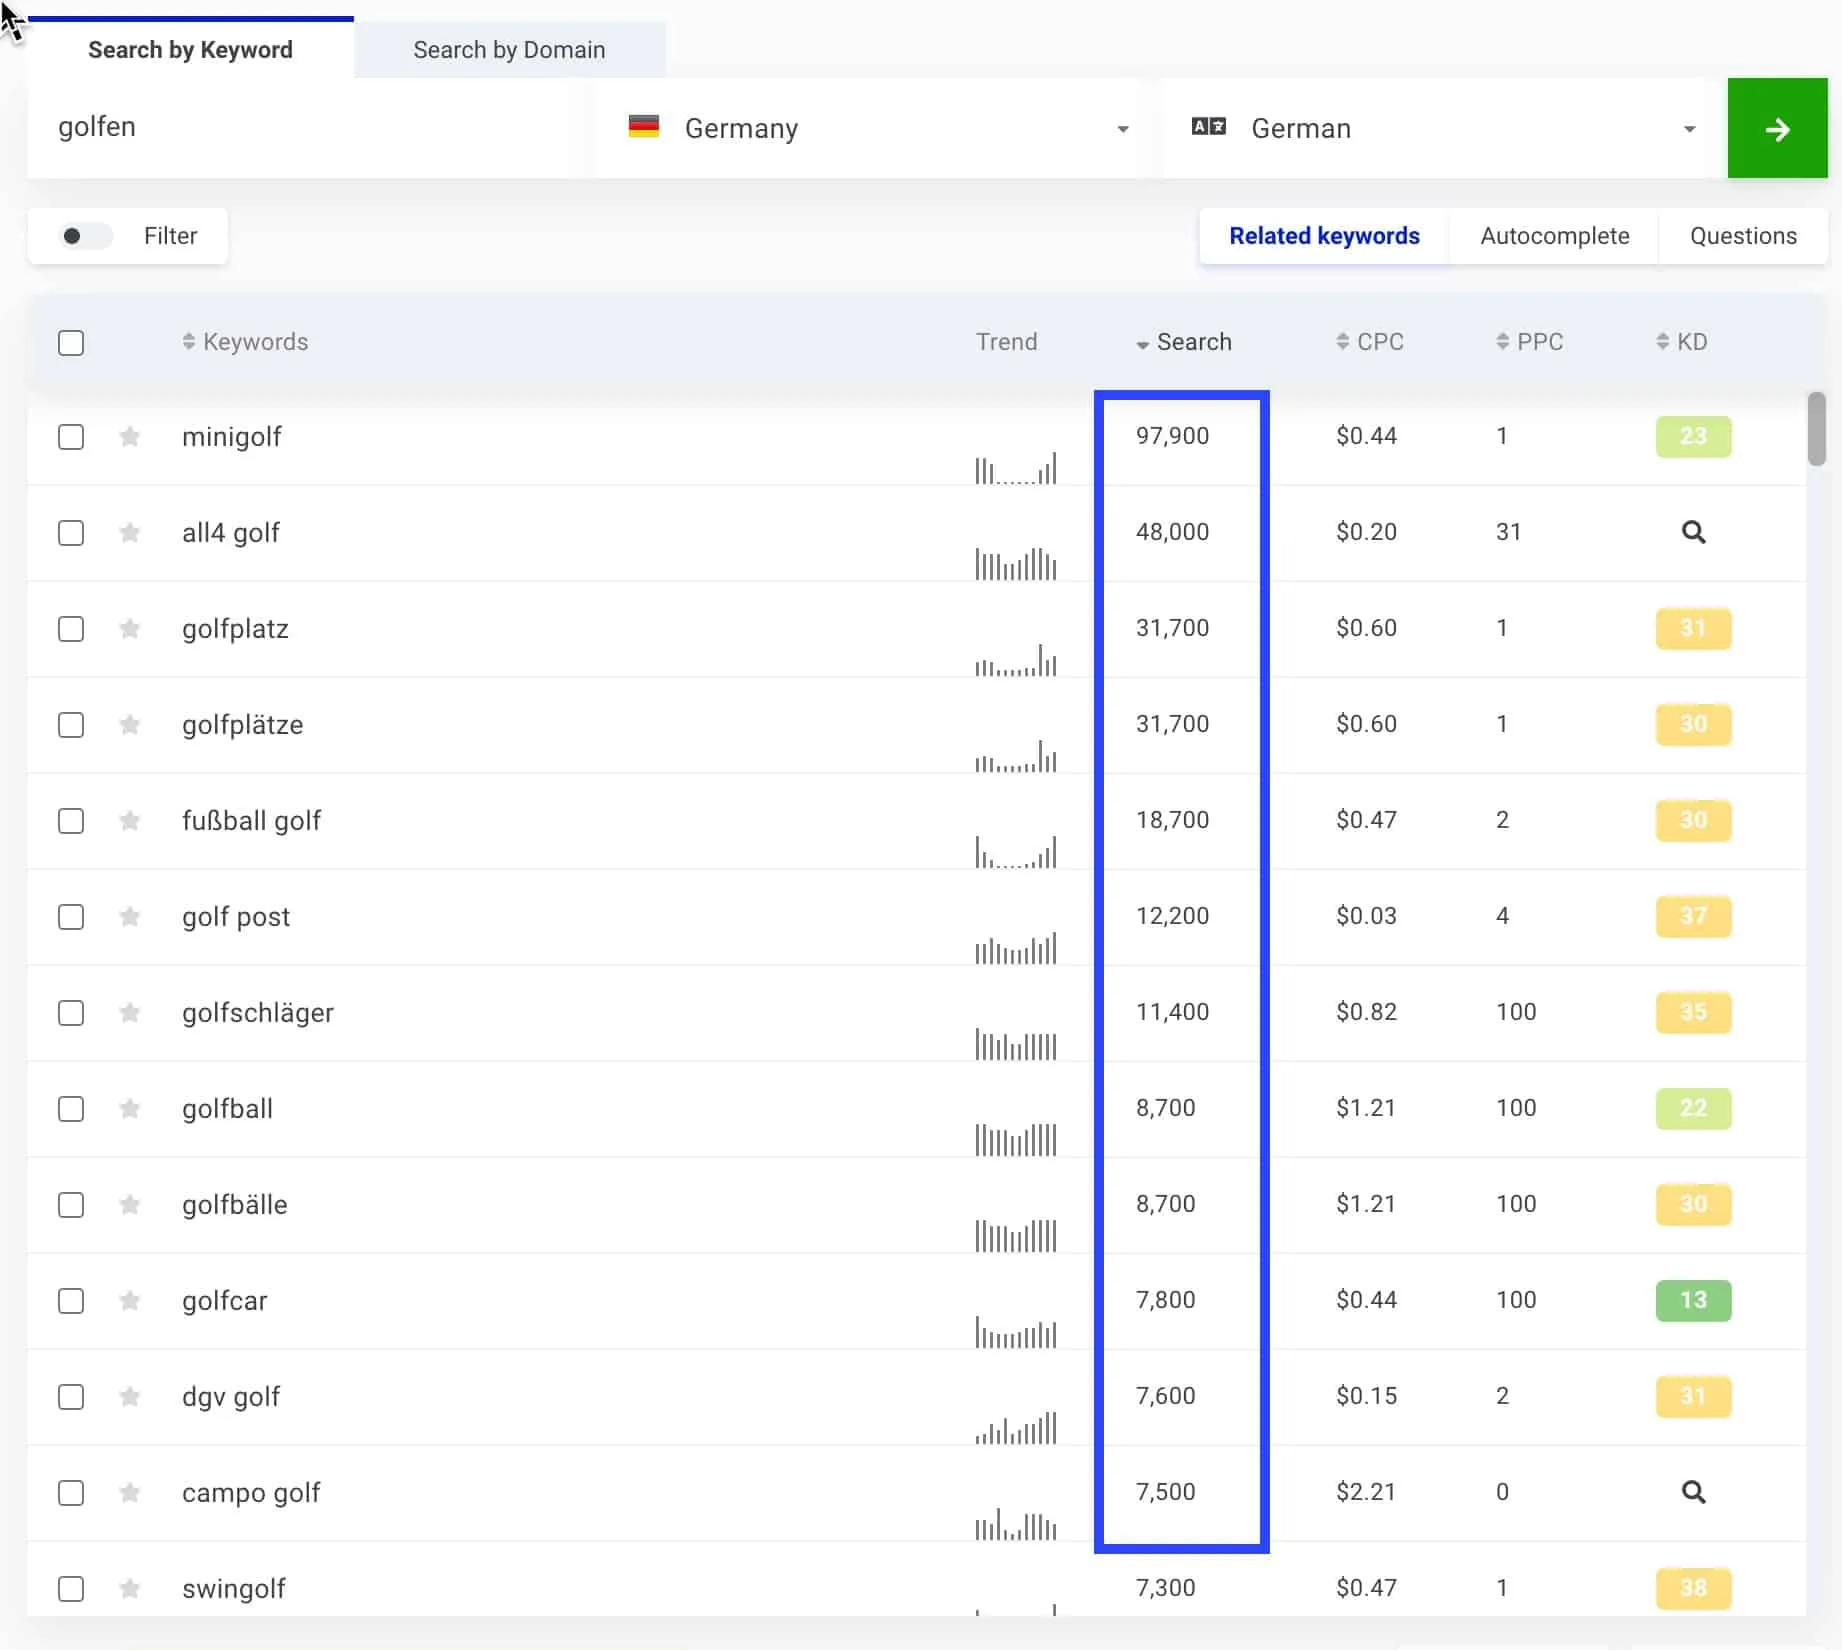Tick the checkbox next to fußball golf
The width and height of the screenshot is (1842, 1650).
tap(71, 821)
